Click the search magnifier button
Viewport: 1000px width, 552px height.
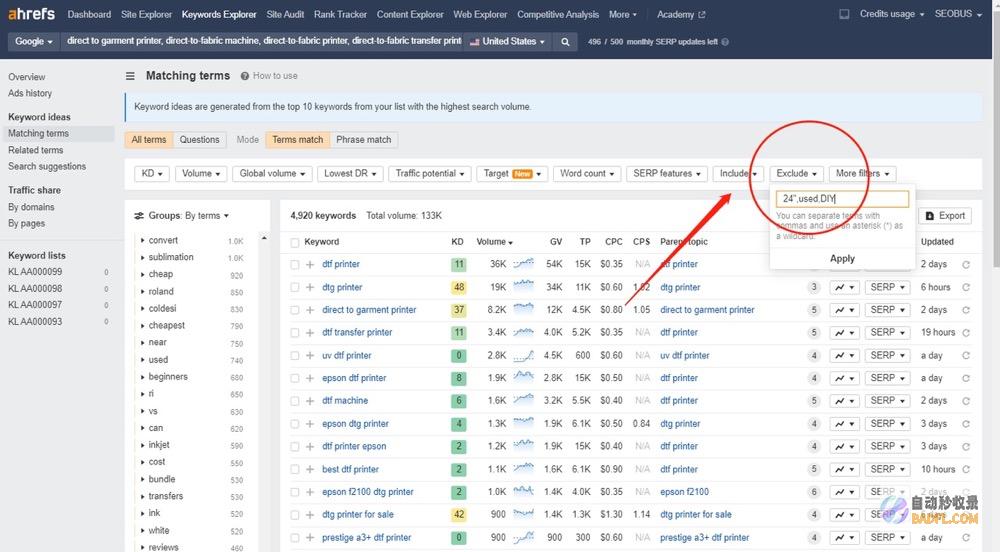coord(565,41)
